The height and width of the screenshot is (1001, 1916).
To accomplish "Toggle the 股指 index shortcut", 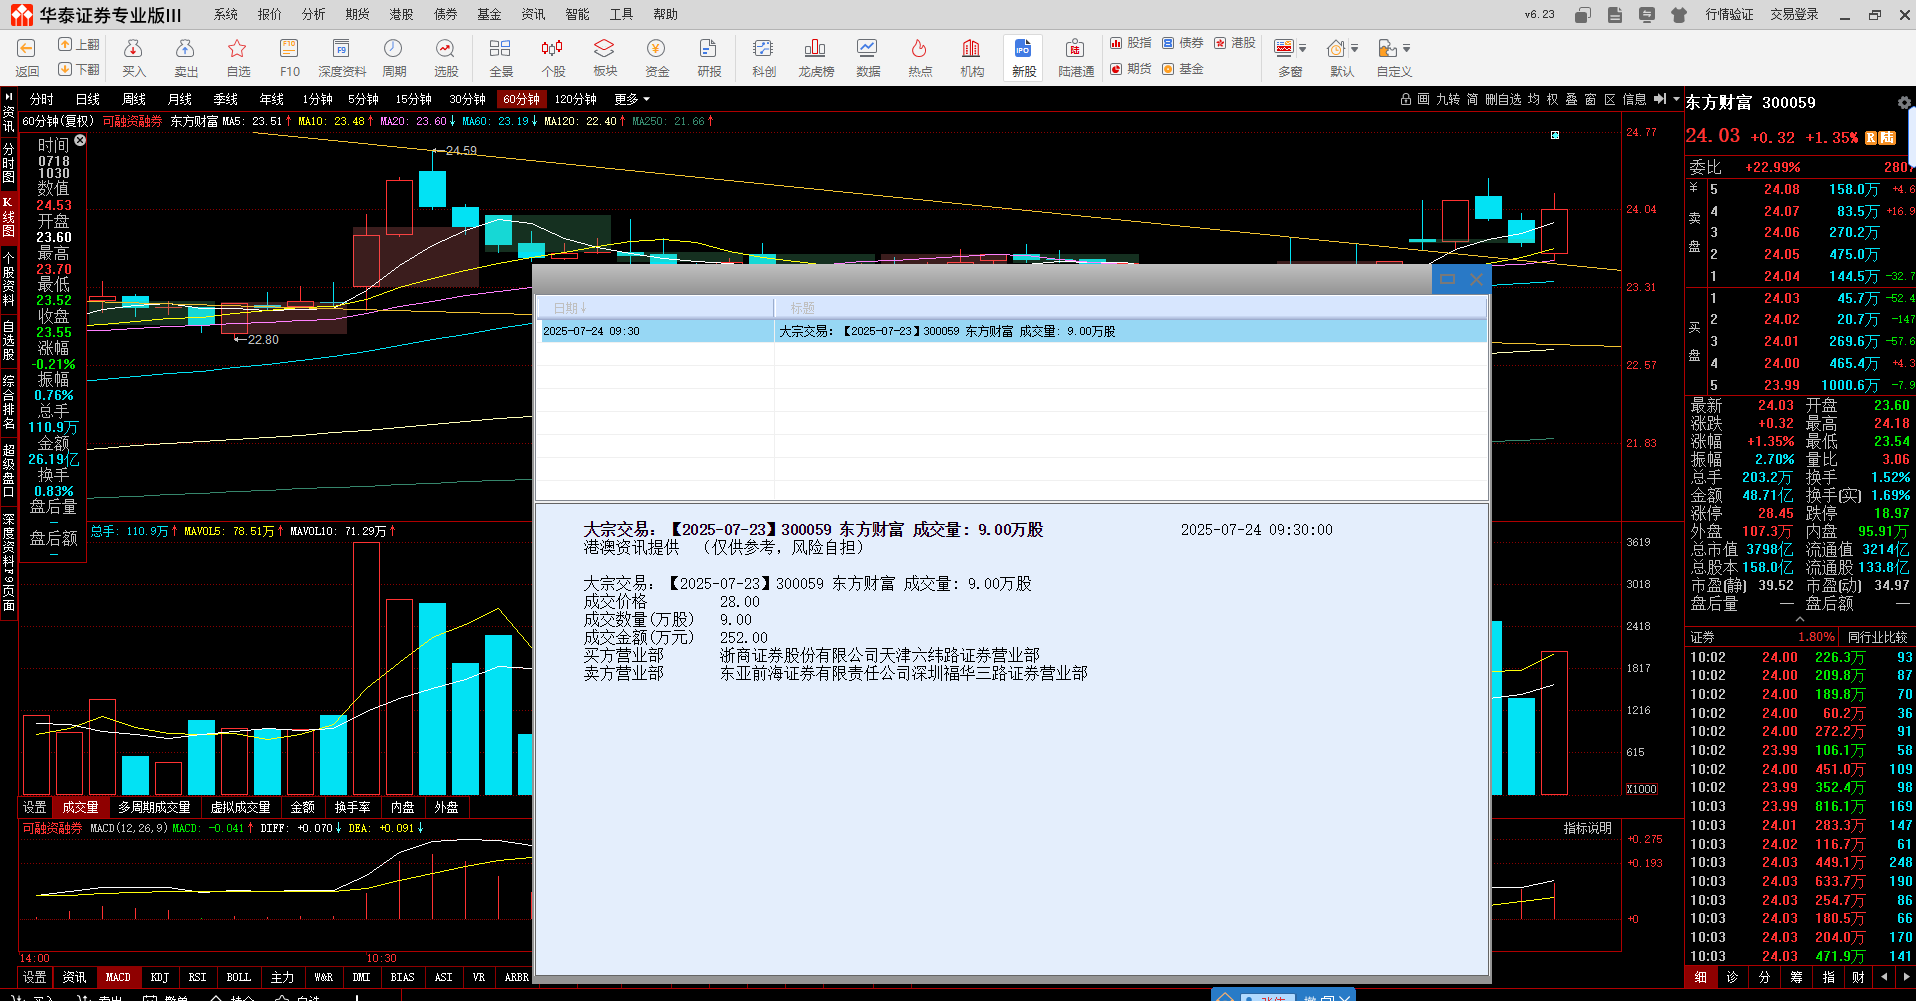I will [x=1130, y=43].
